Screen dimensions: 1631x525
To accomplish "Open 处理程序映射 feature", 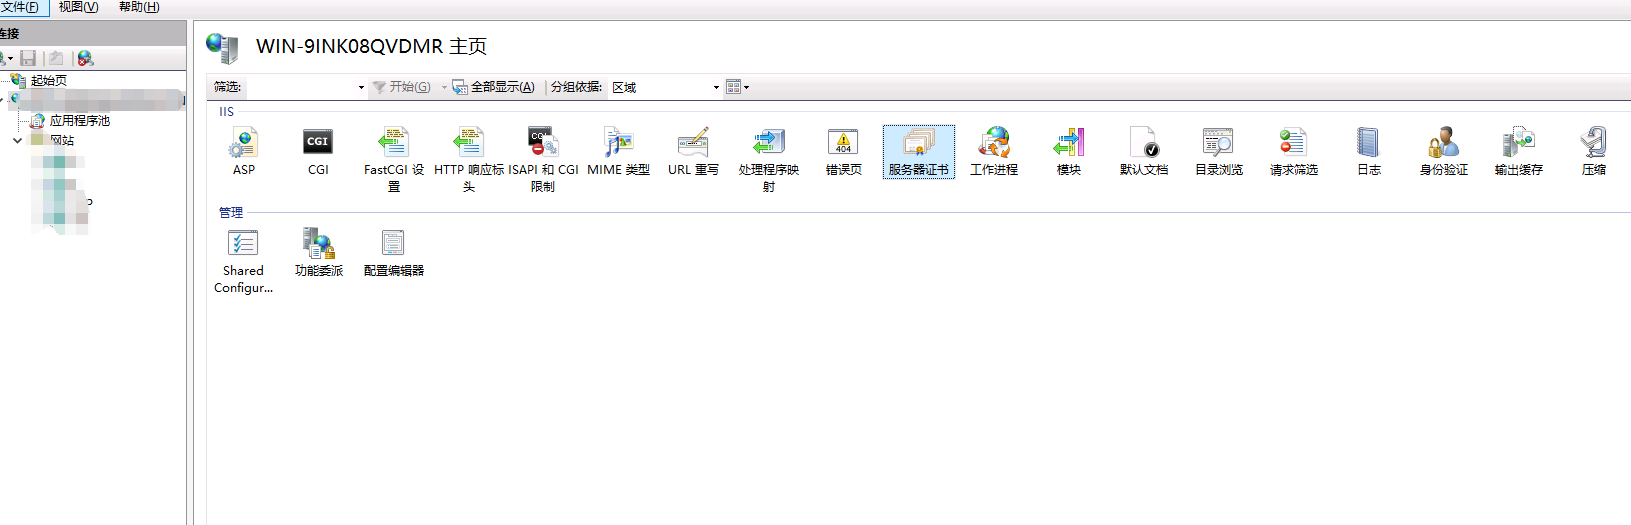I will click(768, 159).
